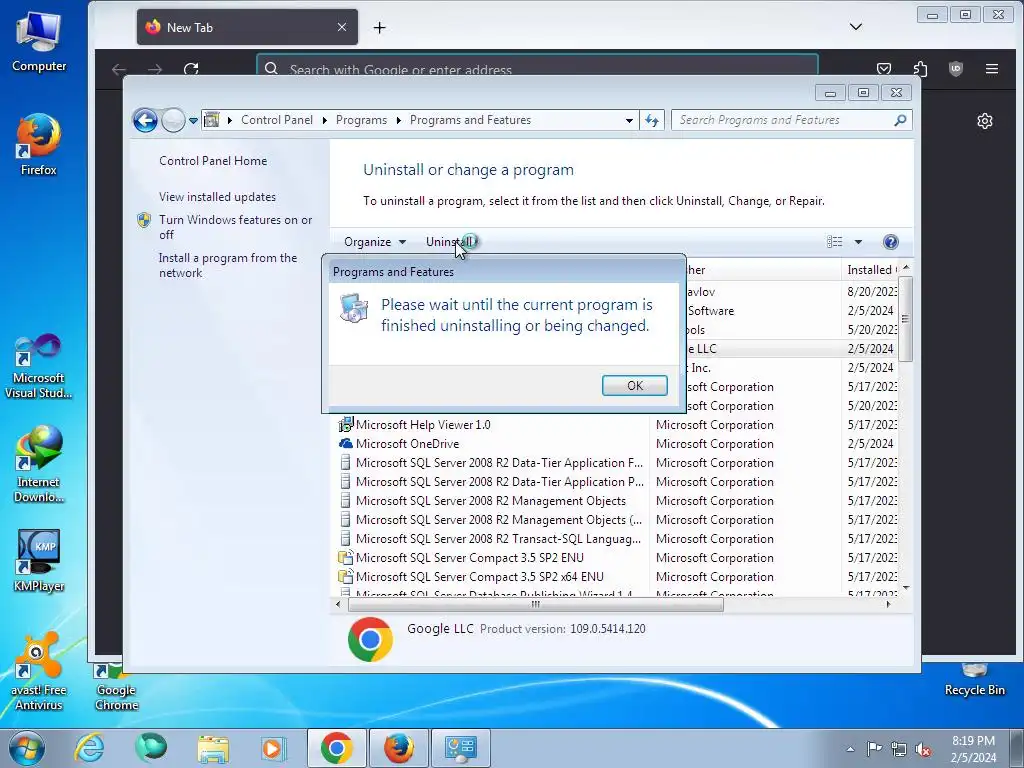The width and height of the screenshot is (1024, 768).
Task: Click the Chrome logo in the details pane
Action: [x=370, y=639]
